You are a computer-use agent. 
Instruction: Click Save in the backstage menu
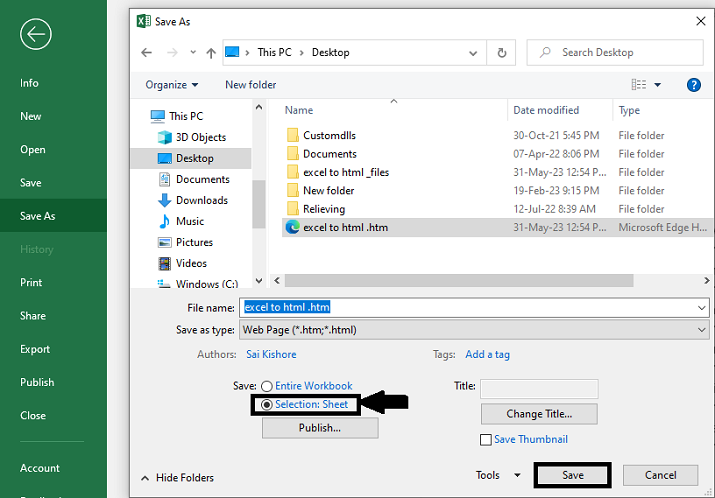[31, 183]
